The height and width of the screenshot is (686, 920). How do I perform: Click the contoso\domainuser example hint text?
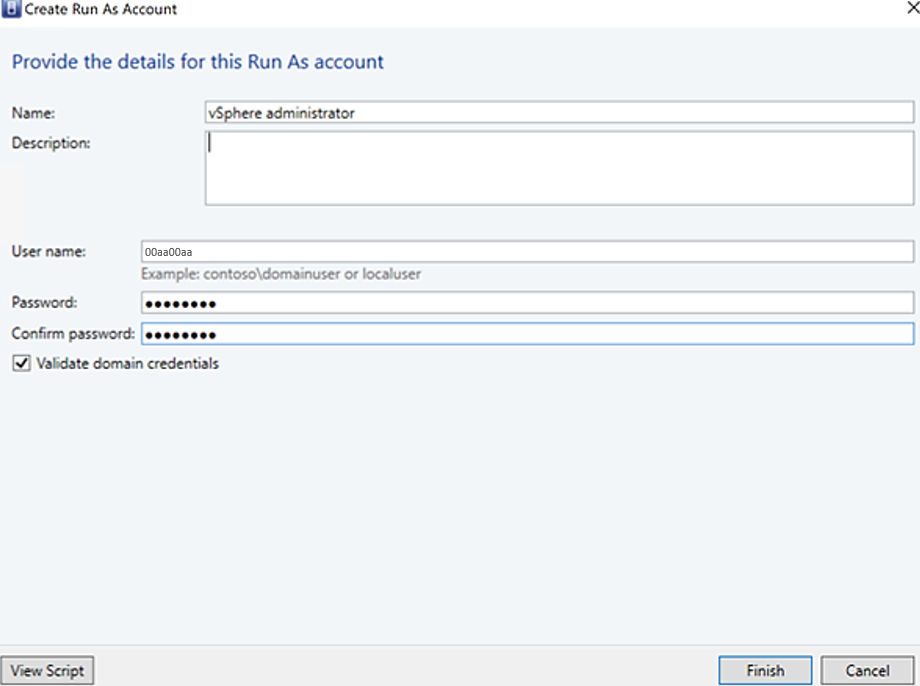pos(281,274)
